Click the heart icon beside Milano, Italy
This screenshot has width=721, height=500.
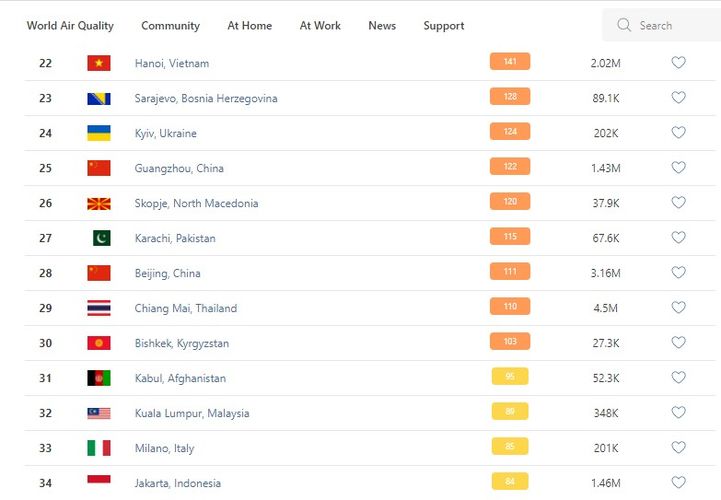[678, 447]
